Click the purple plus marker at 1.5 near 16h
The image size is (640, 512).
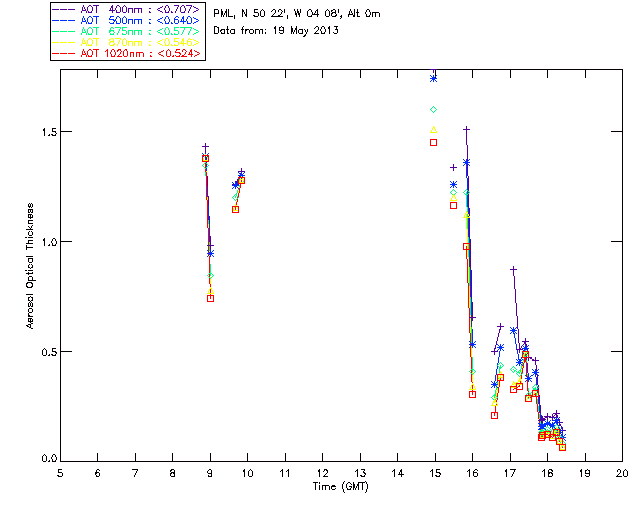[x=466, y=129]
